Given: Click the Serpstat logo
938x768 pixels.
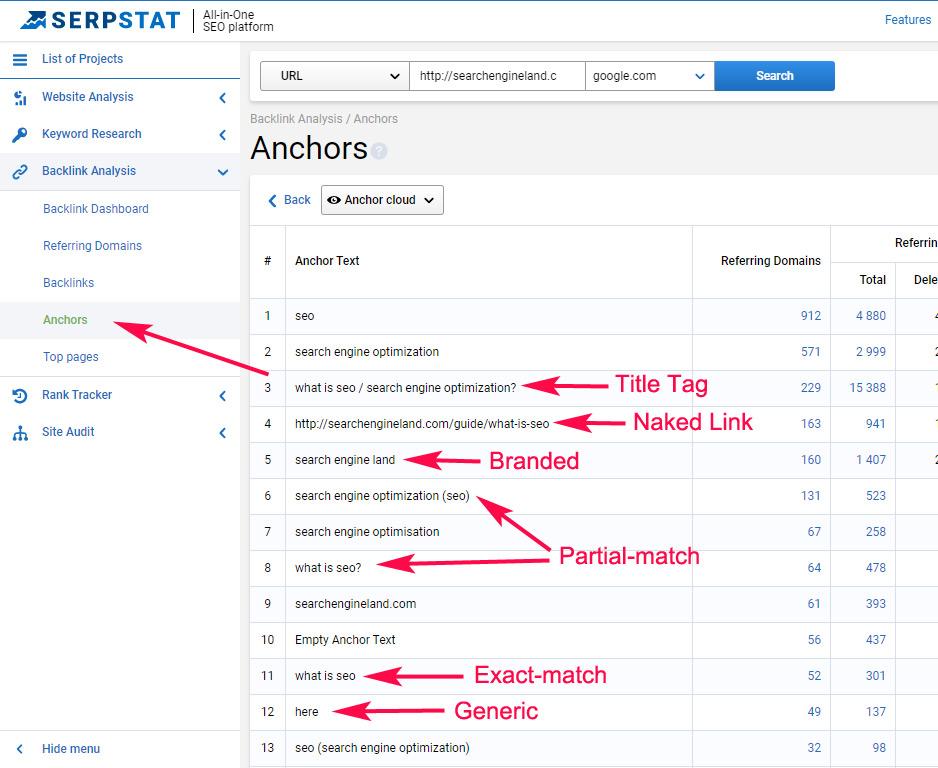Looking at the screenshot, I should click(x=99, y=20).
